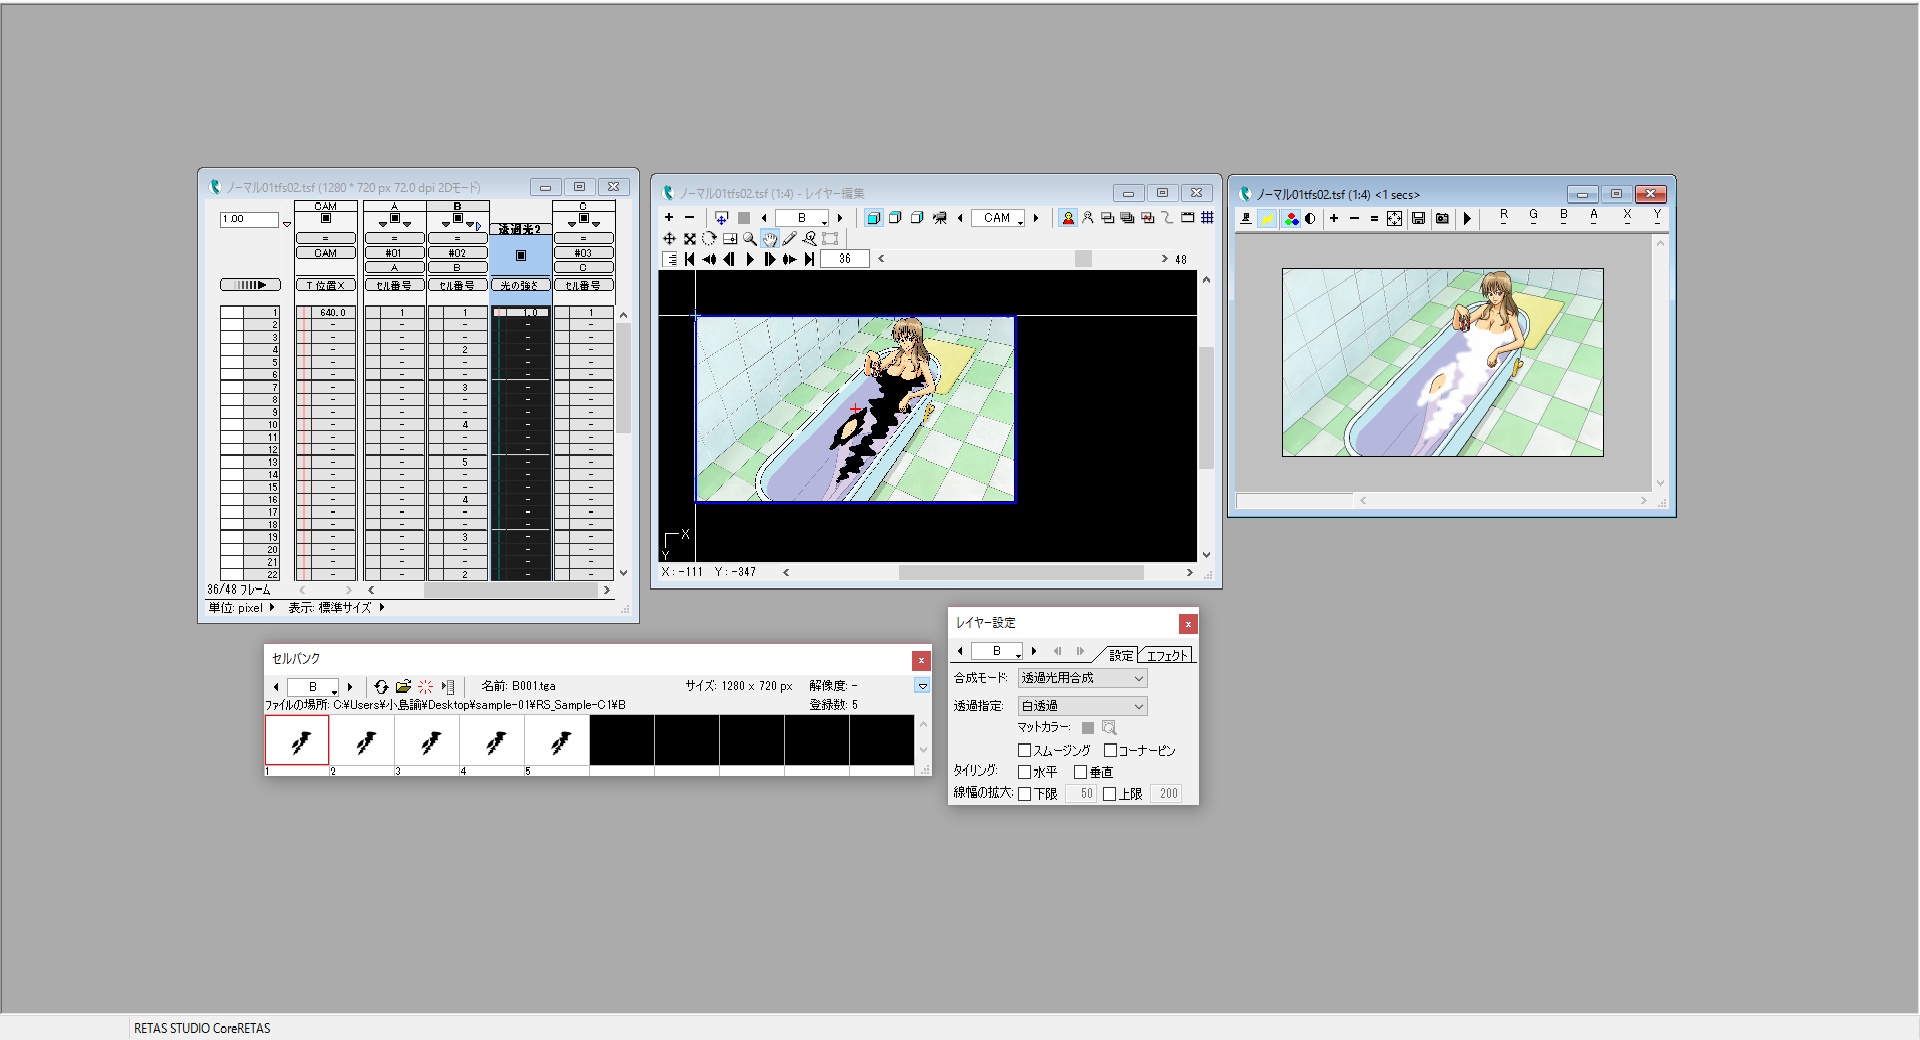Screen dimensions: 1920x1040
Task: Click the save floppy icon in preview
Action: [x=1418, y=219]
